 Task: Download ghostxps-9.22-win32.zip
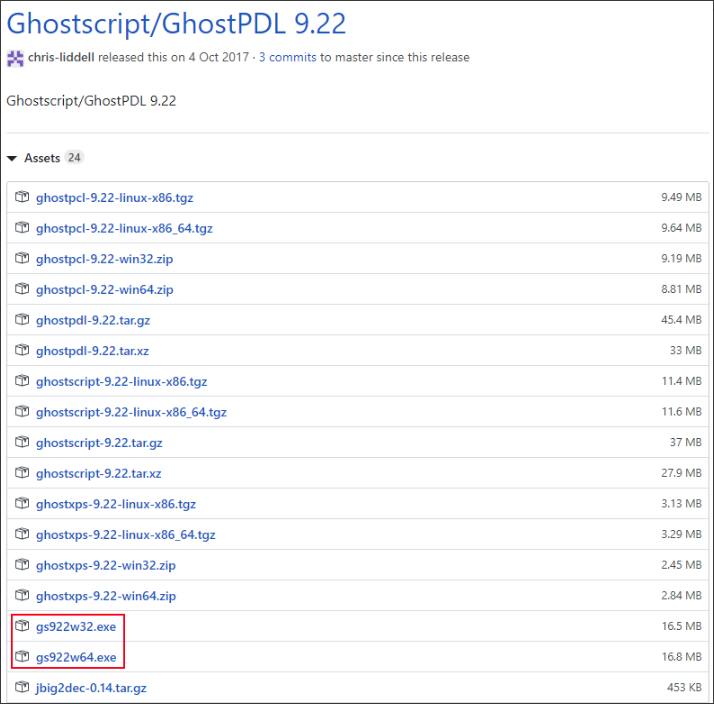(x=106, y=565)
